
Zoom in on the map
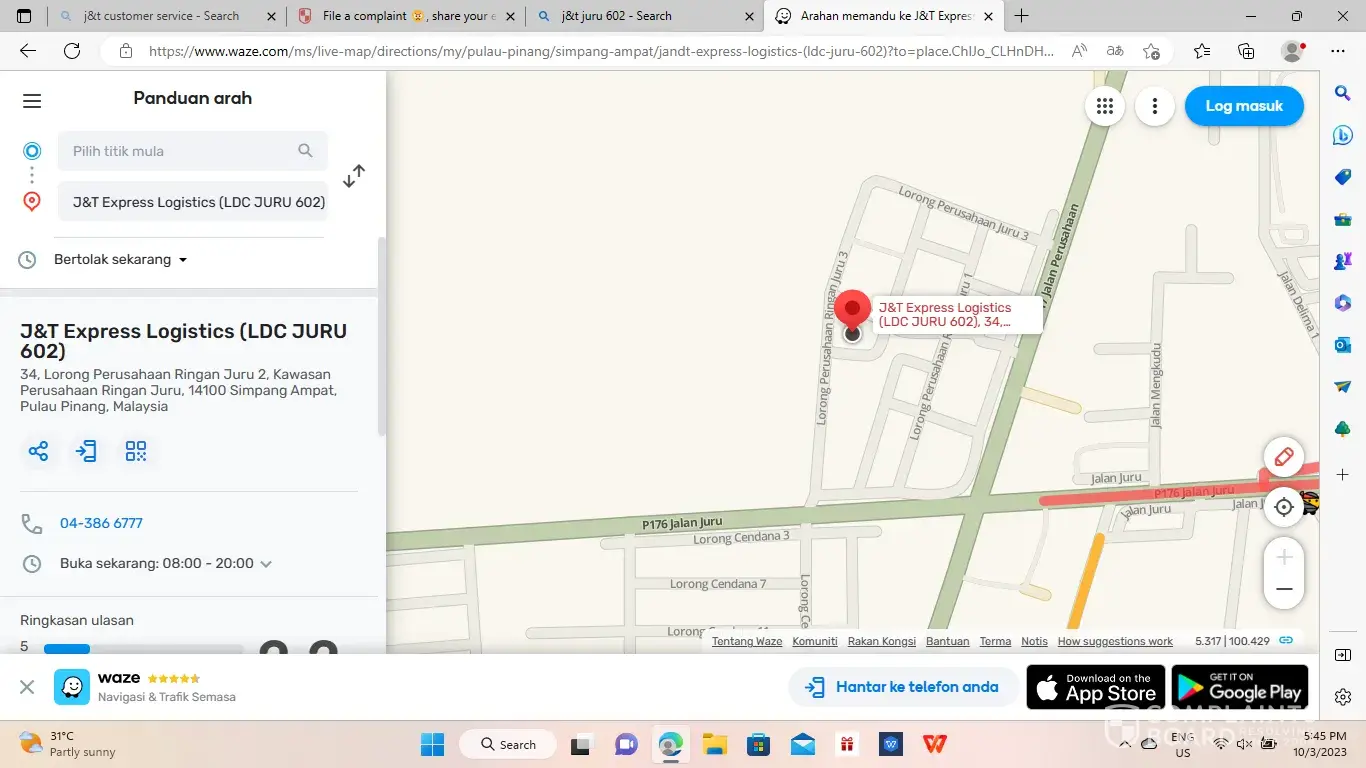pos(1284,557)
